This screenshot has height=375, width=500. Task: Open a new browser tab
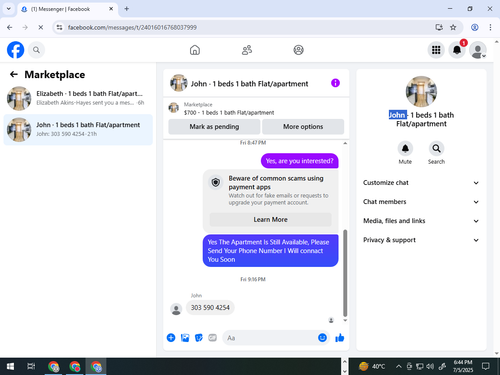click(x=127, y=9)
